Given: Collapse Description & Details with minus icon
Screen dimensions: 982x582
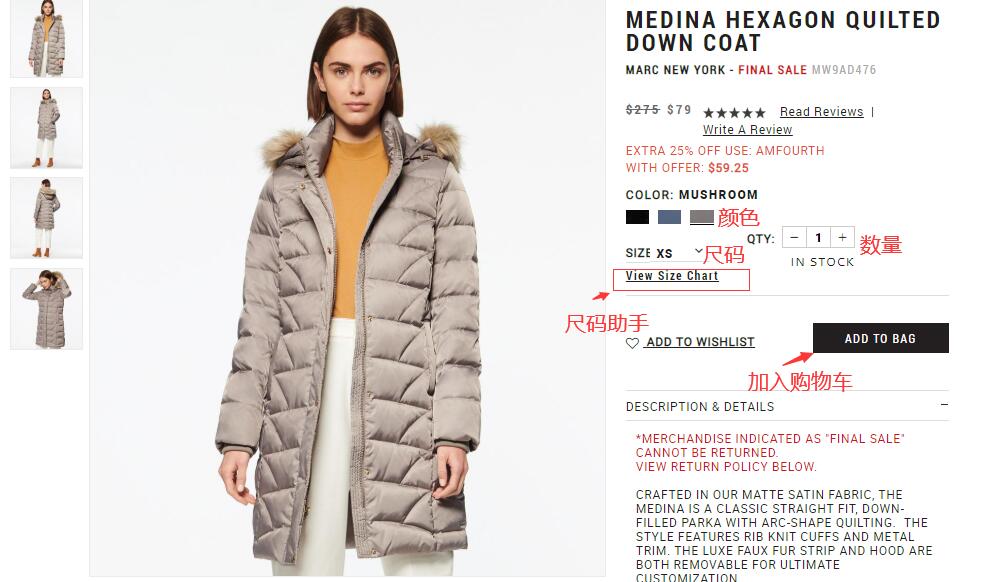Looking at the screenshot, I should 944,405.
